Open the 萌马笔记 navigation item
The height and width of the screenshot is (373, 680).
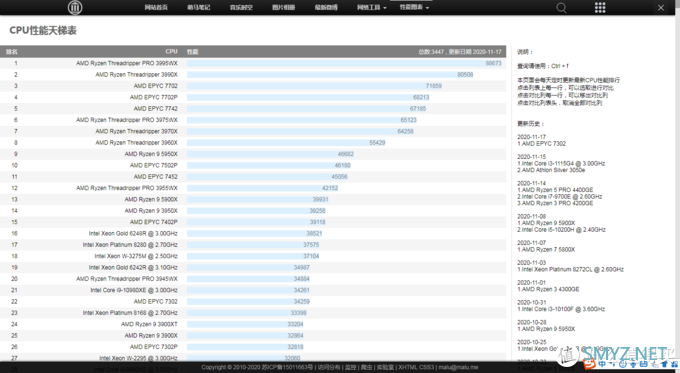click(x=199, y=7)
